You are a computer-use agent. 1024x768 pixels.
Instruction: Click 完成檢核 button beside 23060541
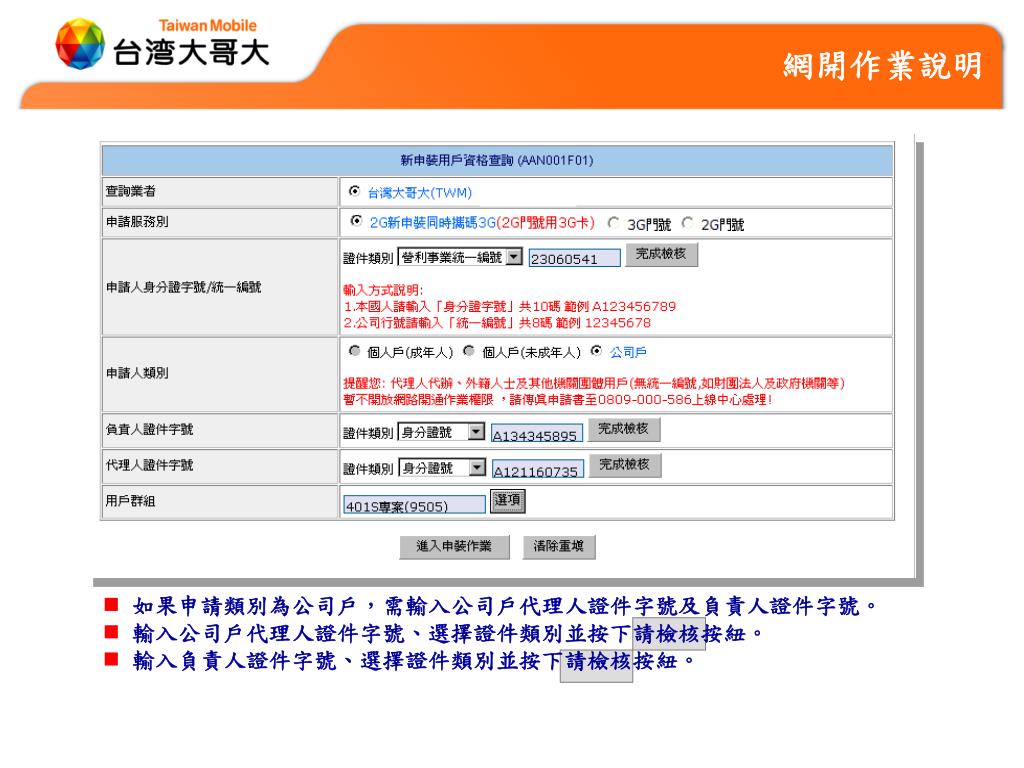pyautogui.click(x=662, y=255)
